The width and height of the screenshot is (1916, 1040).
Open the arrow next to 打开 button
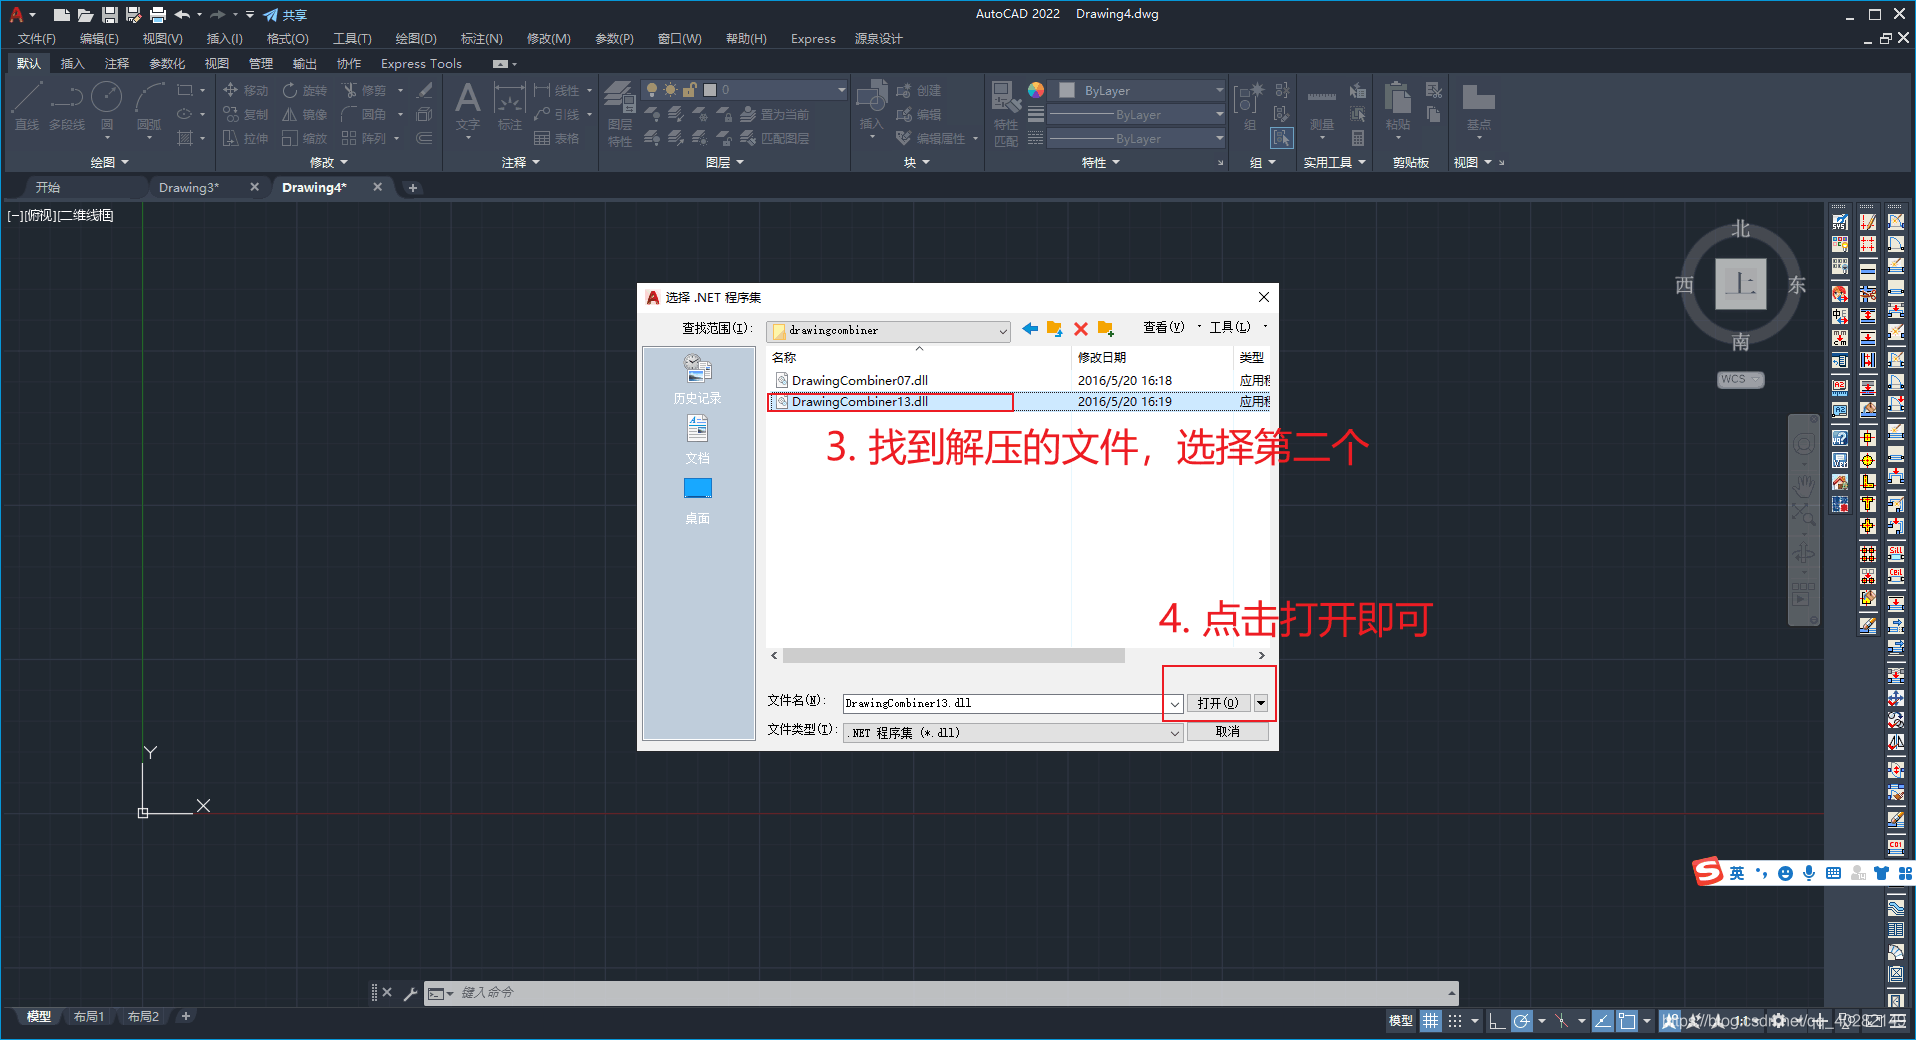pos(1261,703)
